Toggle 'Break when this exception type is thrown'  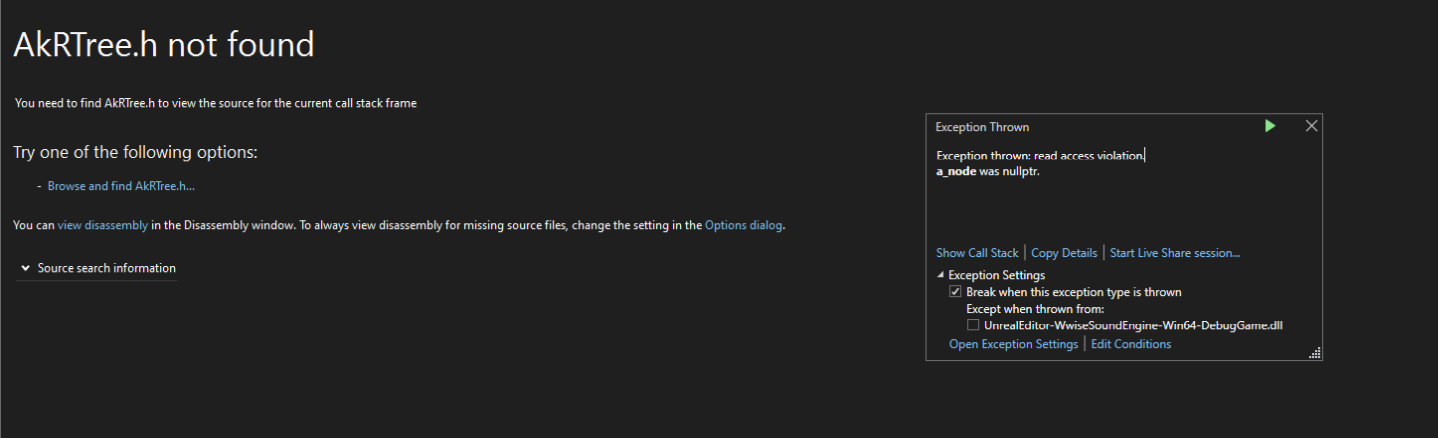956,292
